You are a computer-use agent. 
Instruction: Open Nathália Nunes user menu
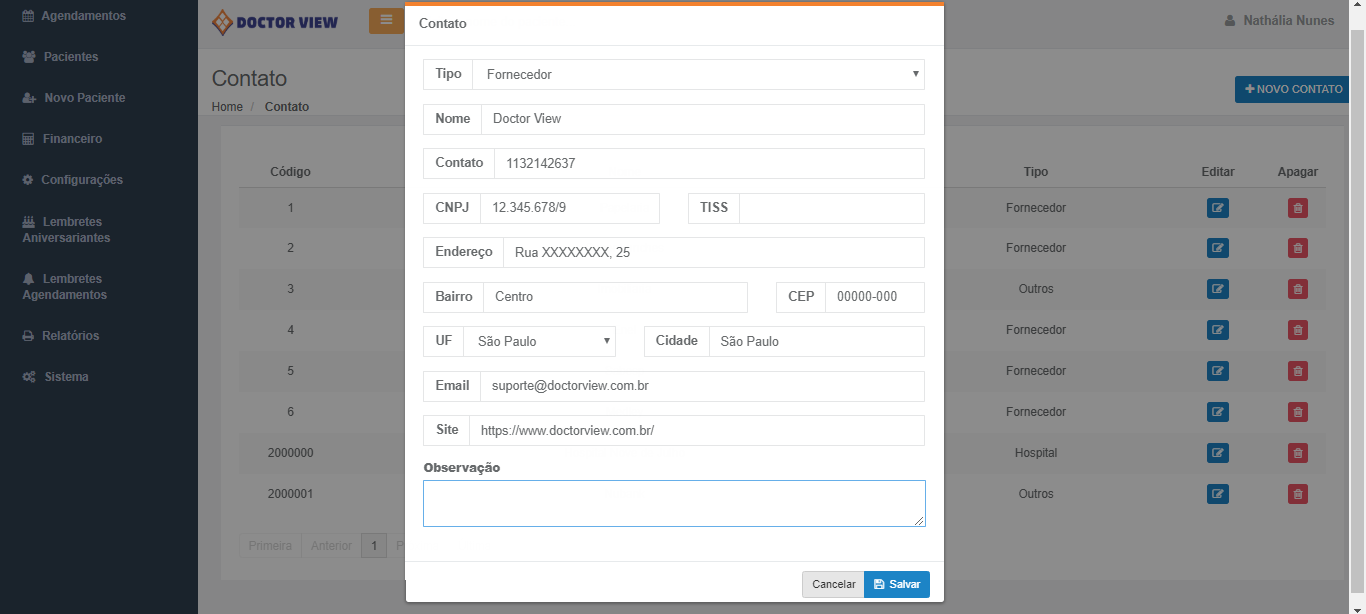[x=1279, y=21]
